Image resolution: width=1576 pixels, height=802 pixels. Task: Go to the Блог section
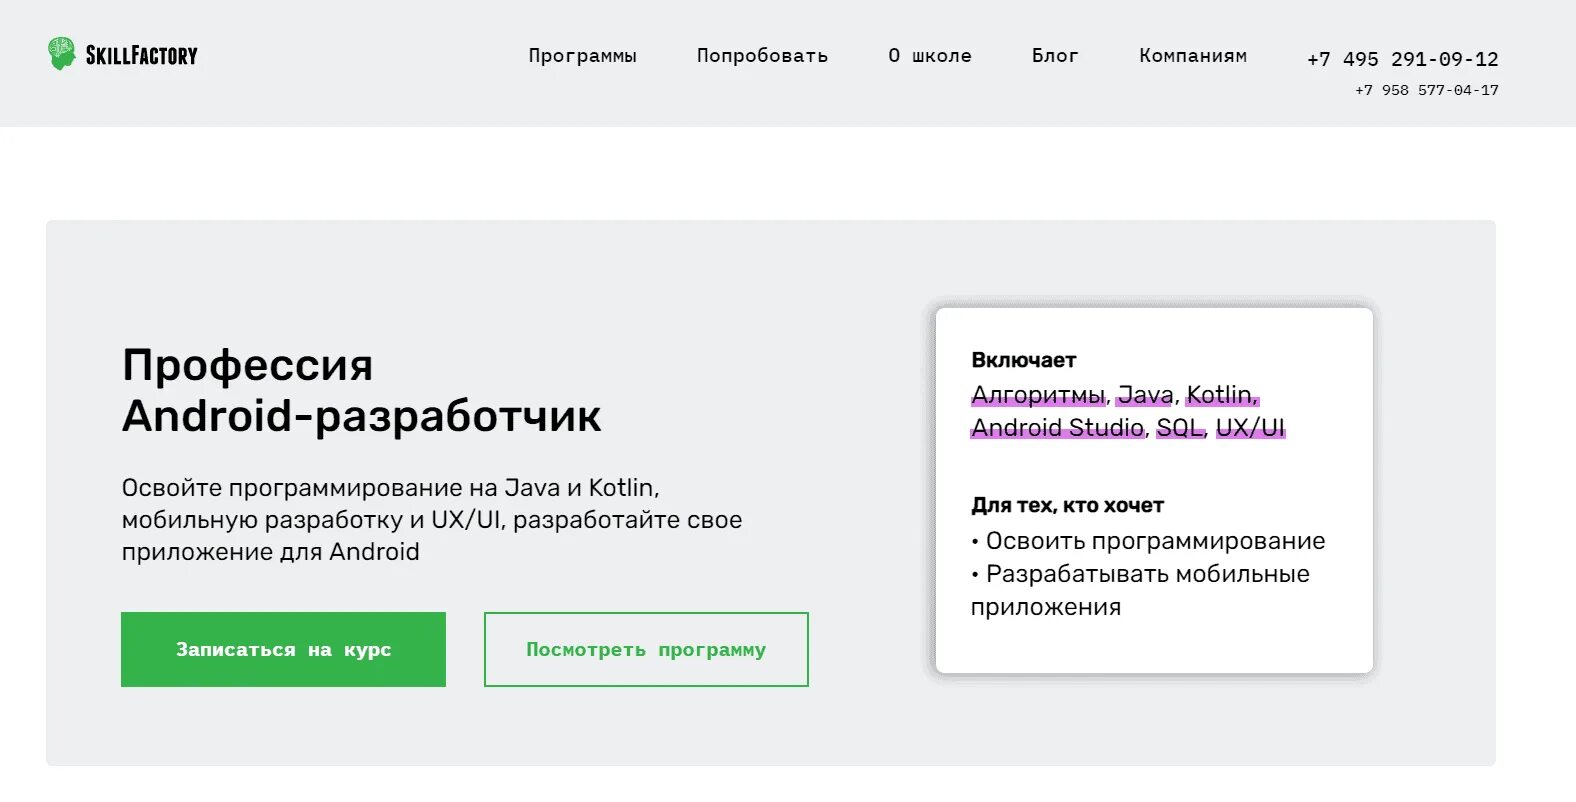click(1055, 56)
